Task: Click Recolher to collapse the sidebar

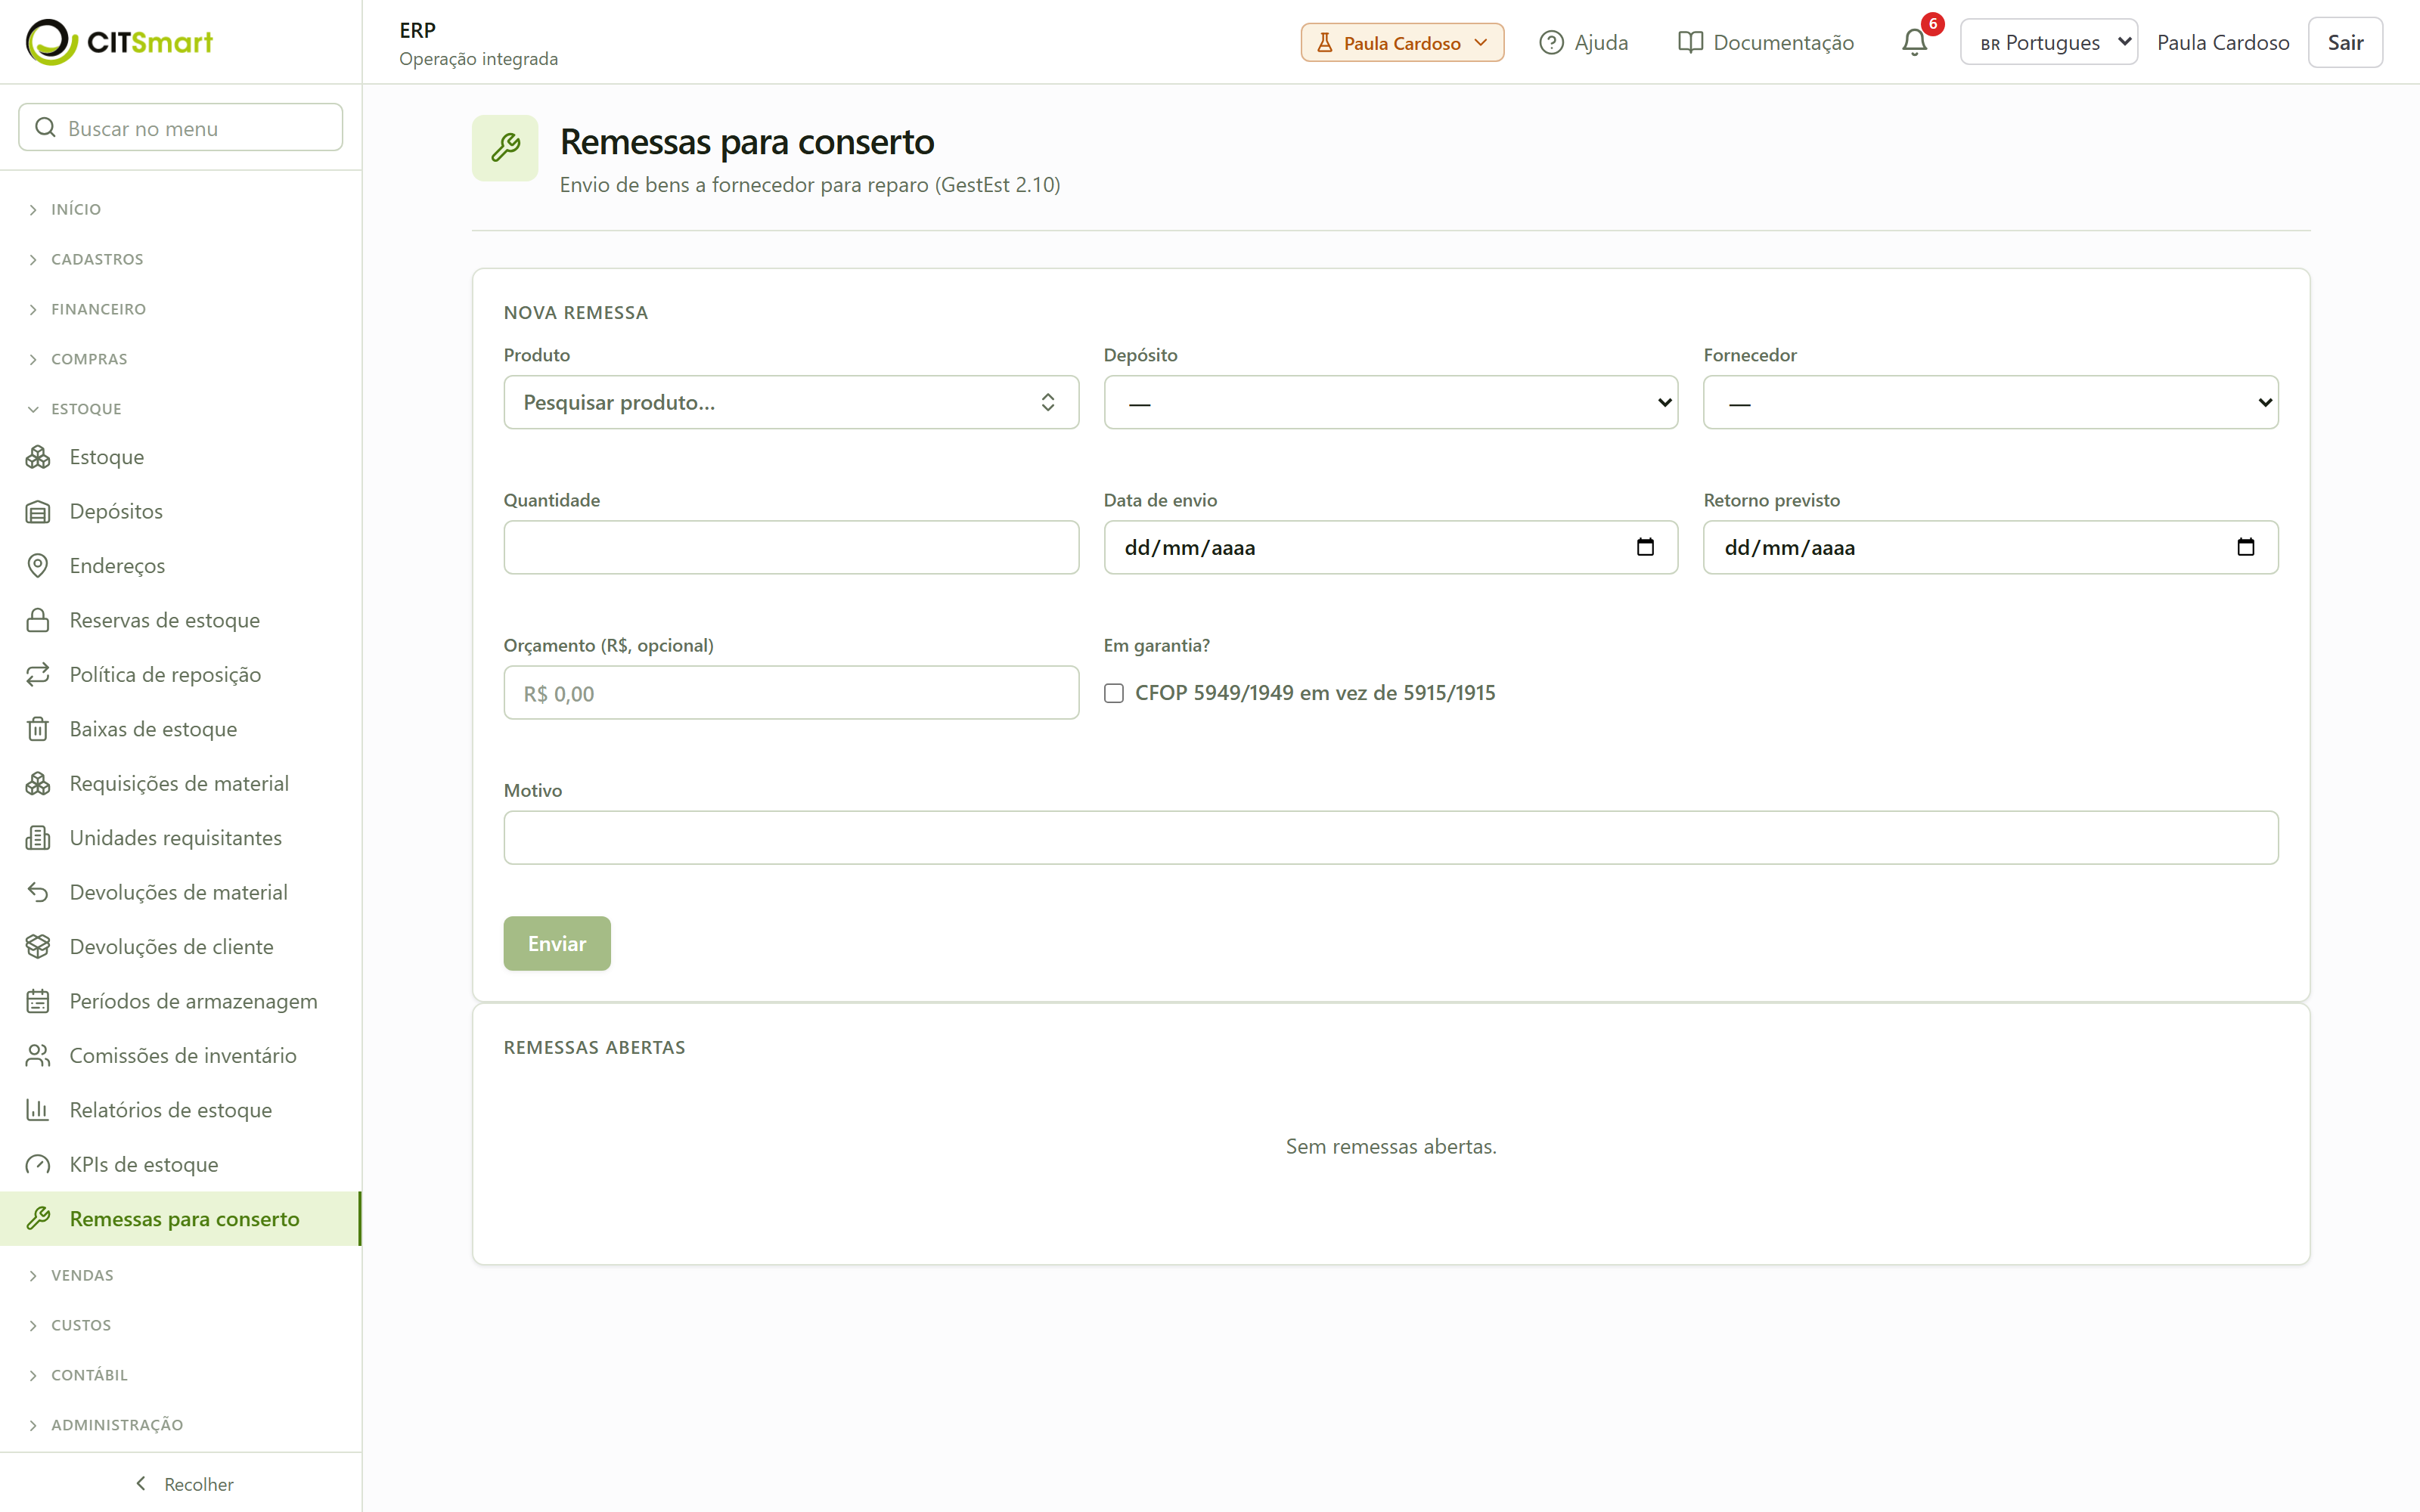Action: 184,1484
